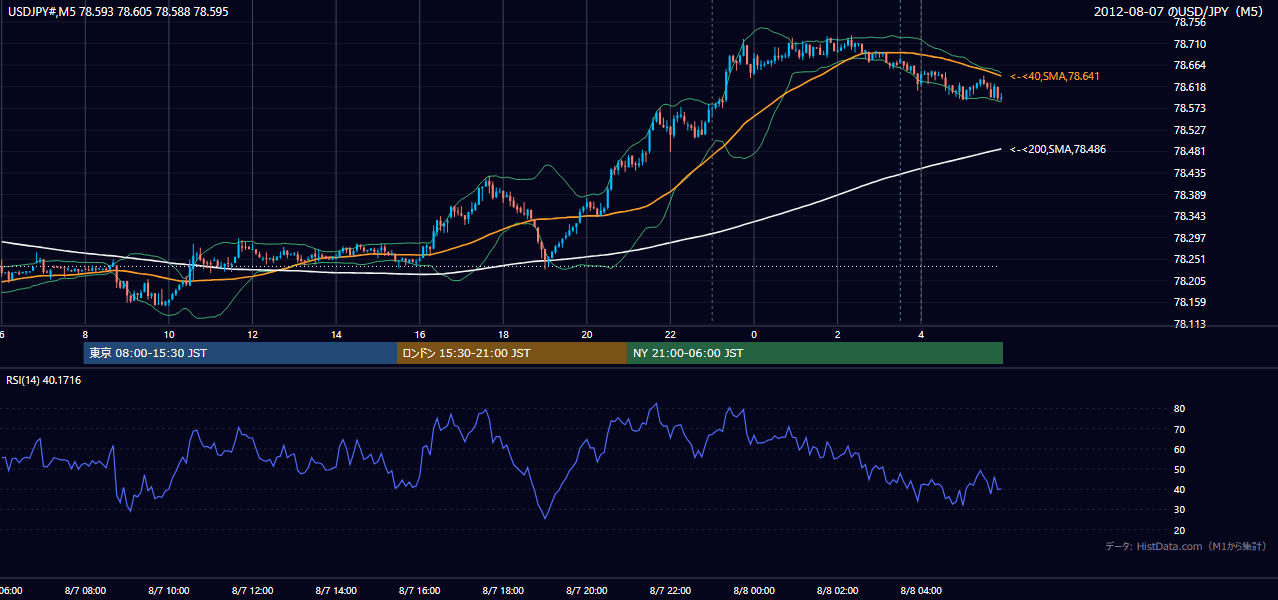Viewport: 1278px width, 600px height.
Task: Click the NY 21:00-06:00 JST session bar
Action: [815, 353]
